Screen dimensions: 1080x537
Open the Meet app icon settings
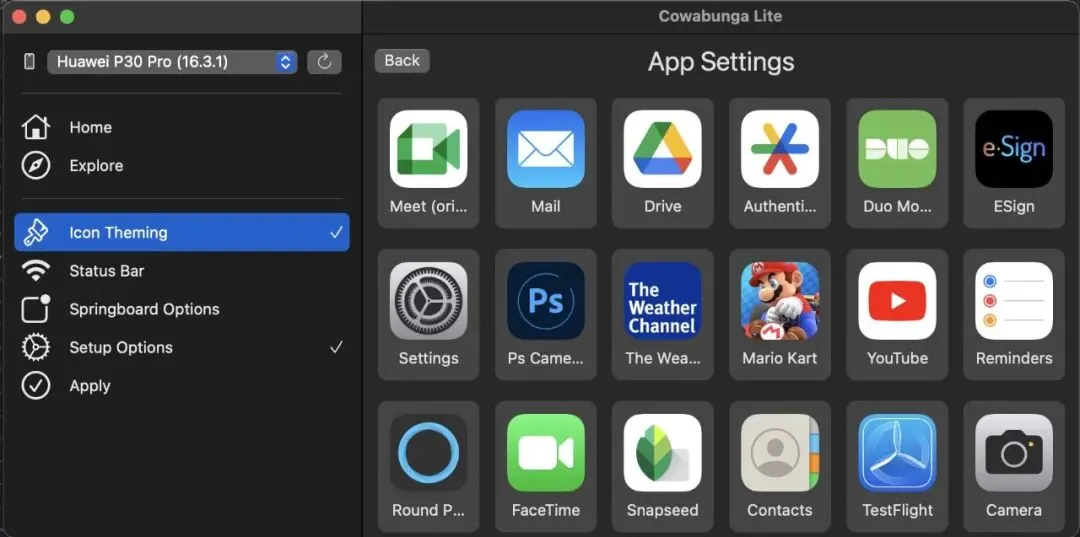428,149
